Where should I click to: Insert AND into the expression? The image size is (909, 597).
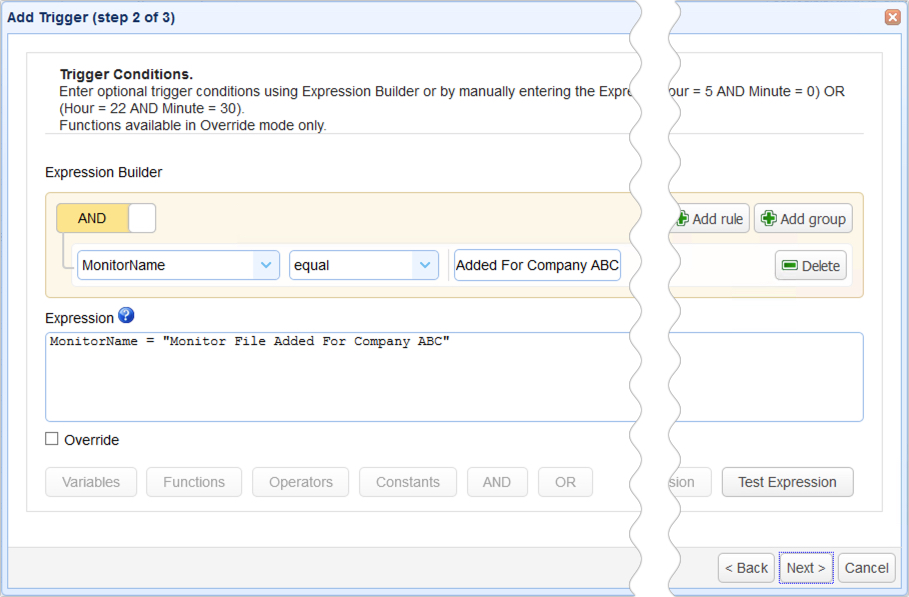tap(497, 481)
